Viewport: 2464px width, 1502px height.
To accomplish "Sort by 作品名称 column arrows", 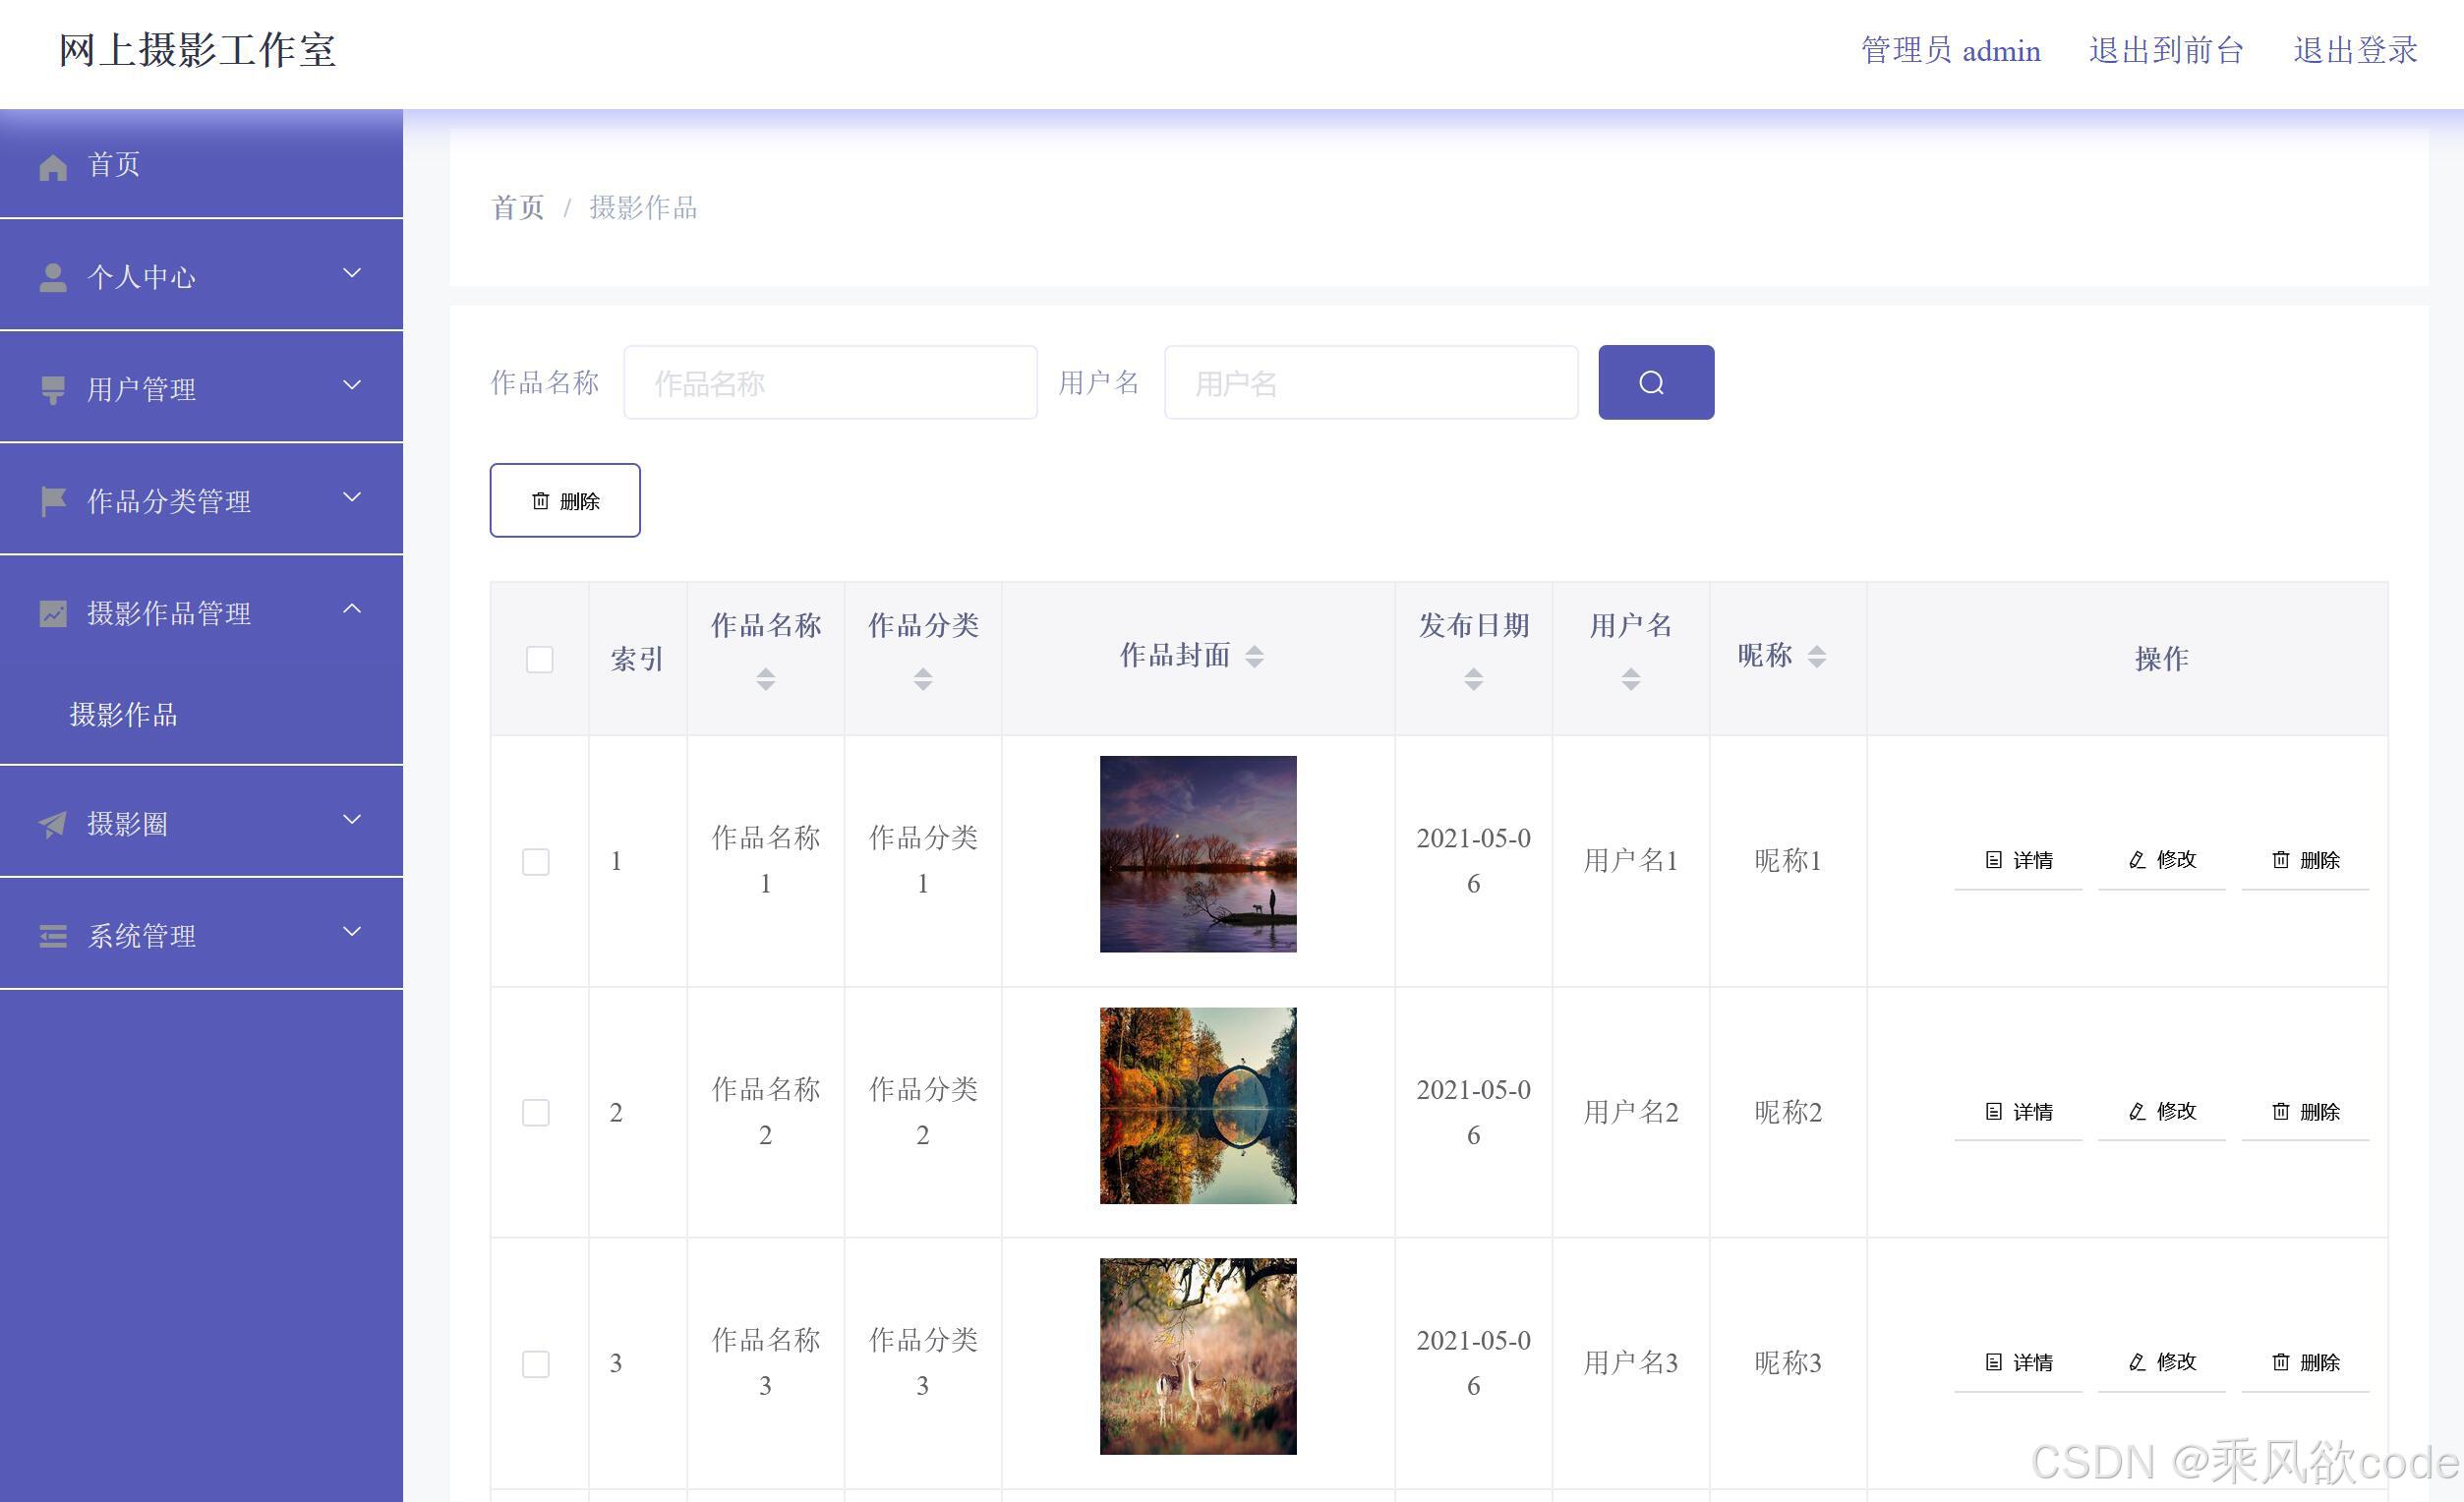I will coord(765,679).
